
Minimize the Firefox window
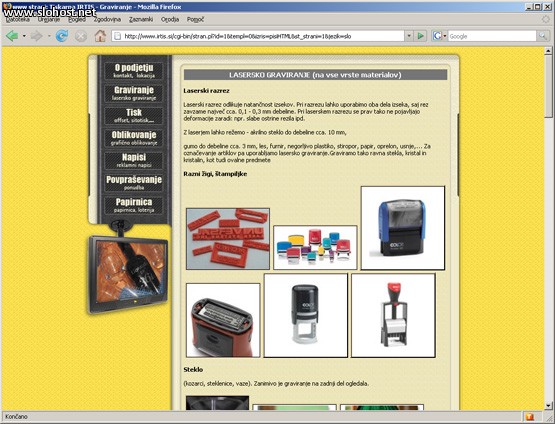click(529, 7)
